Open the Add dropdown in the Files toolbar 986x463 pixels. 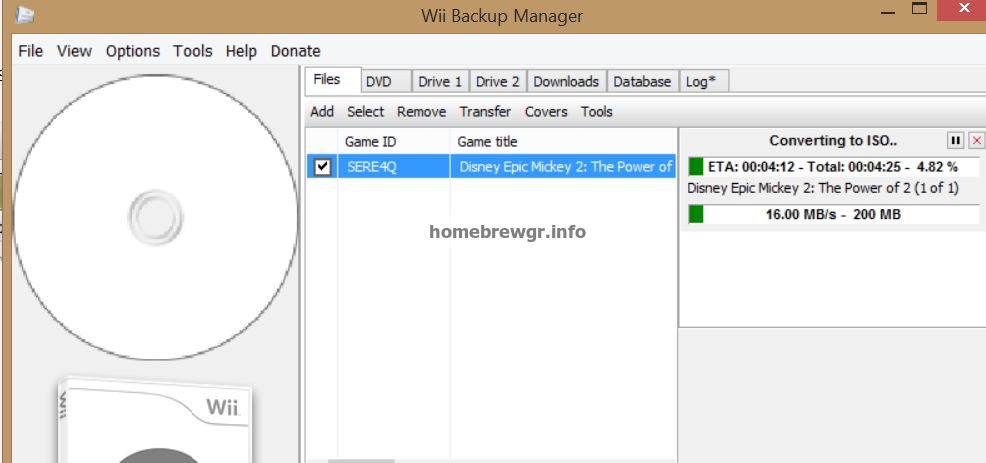point(322,112)
